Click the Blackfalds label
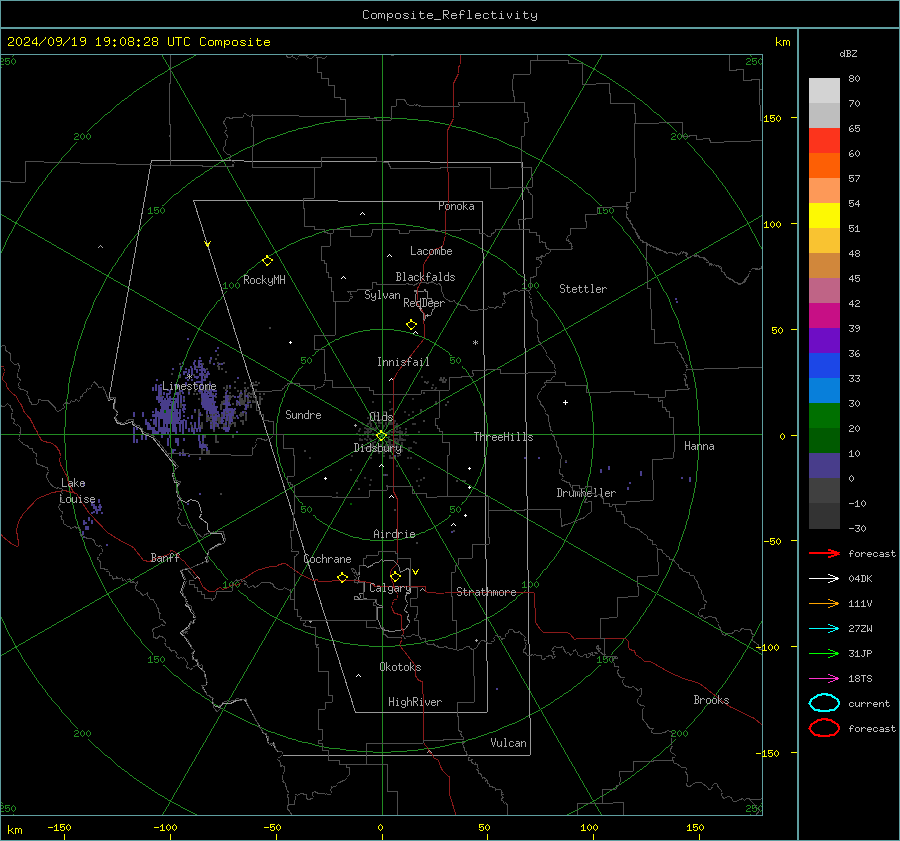This screenshot has width=900, height=841. click(x=425, y=277)
